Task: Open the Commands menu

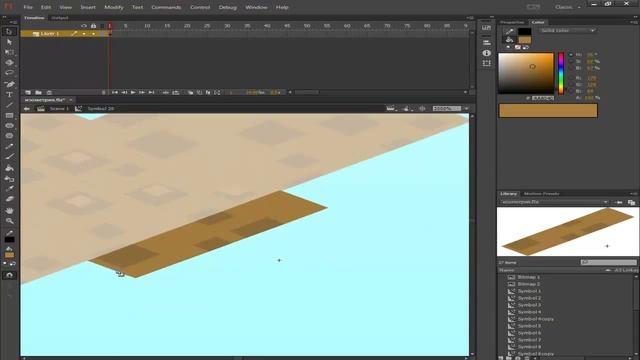Action: (166, 7)
